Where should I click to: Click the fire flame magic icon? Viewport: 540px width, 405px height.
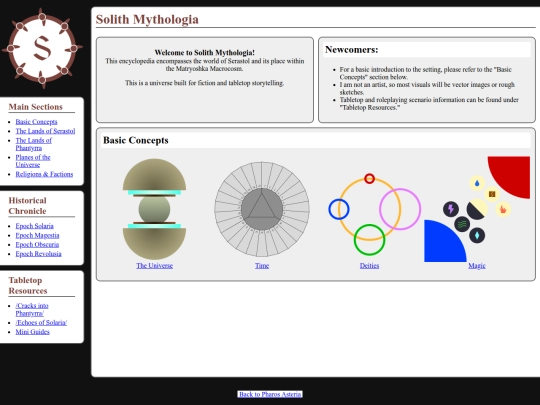tap(503, 209)
